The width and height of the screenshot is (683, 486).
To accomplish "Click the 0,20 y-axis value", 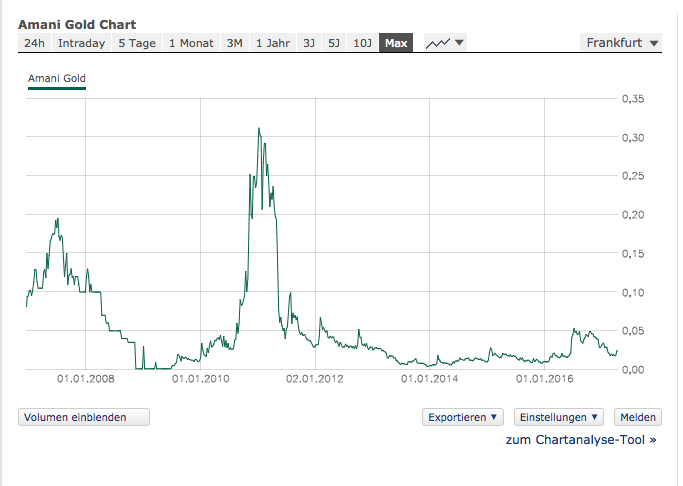I will (x=633, y=215).
